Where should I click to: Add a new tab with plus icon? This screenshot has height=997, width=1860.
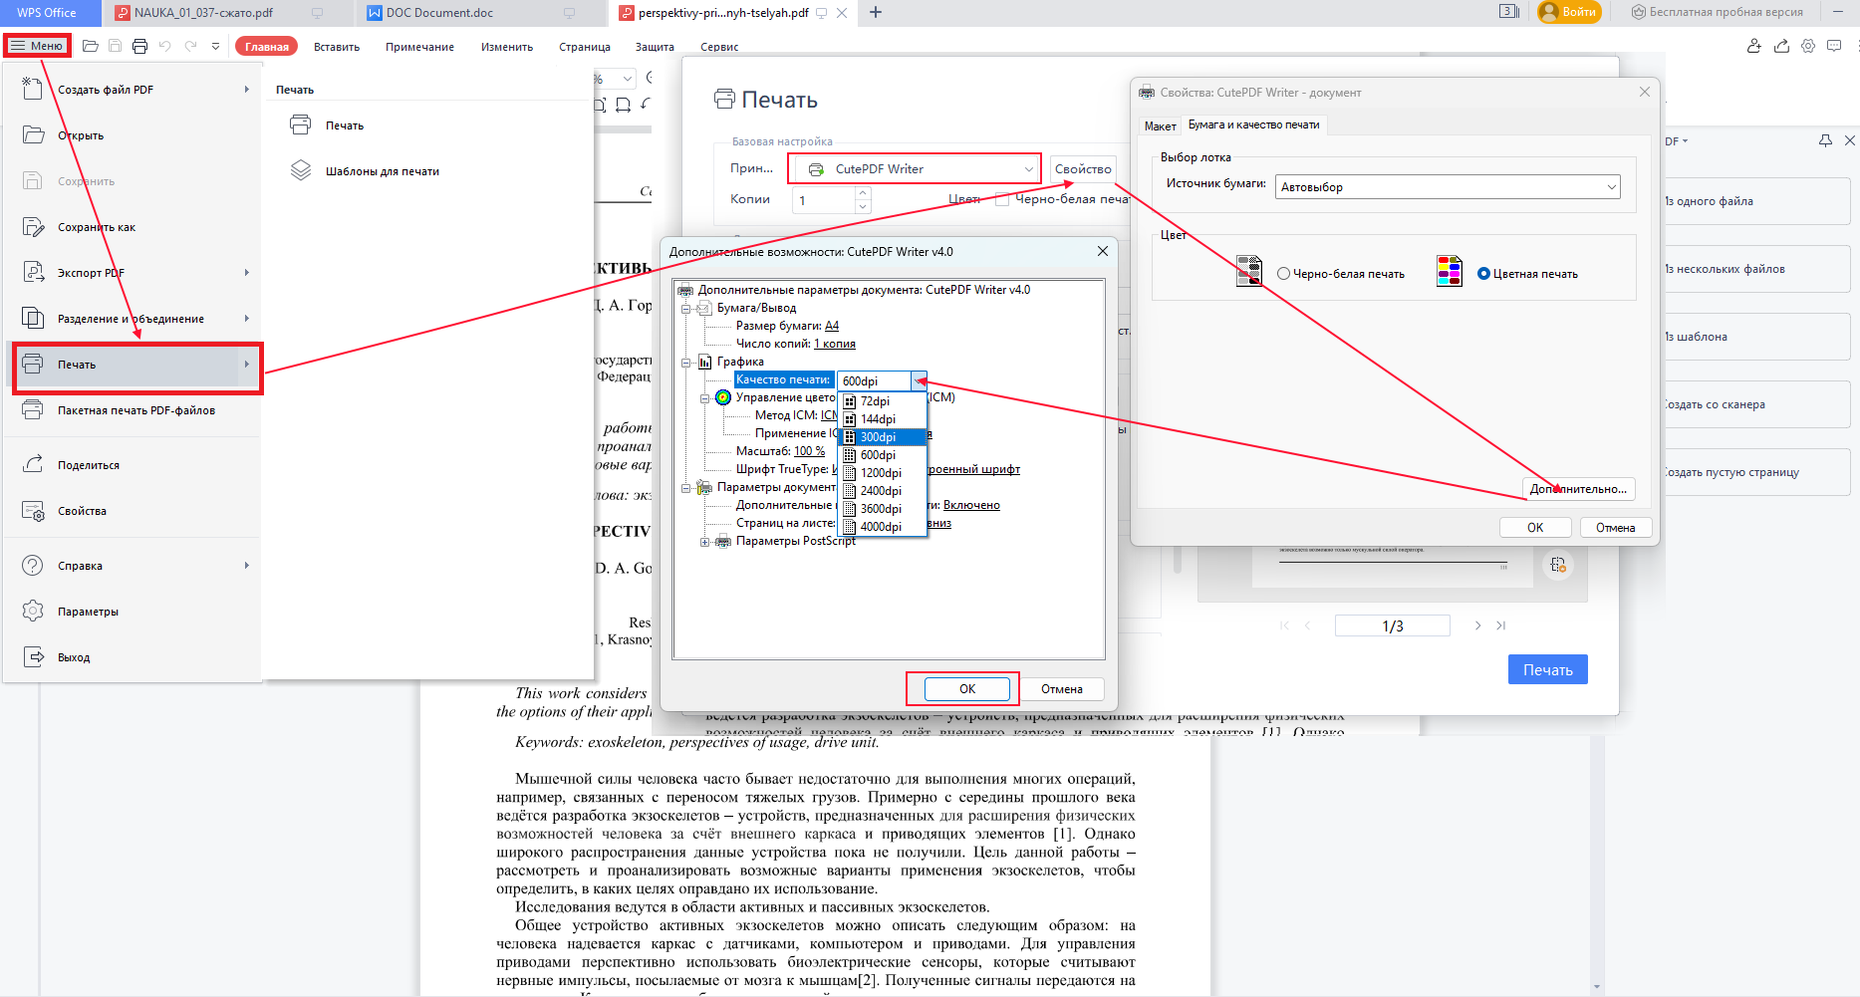pos(876,13)
